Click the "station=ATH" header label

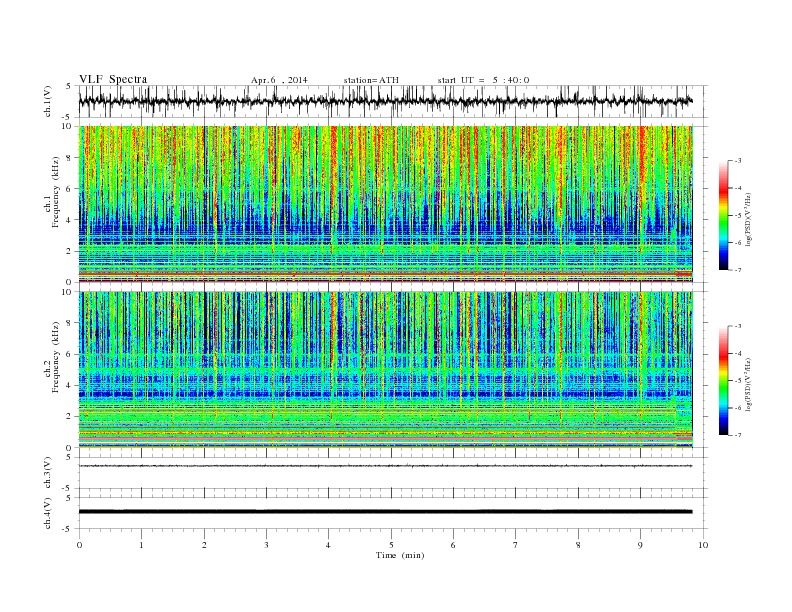coord(371,80)
